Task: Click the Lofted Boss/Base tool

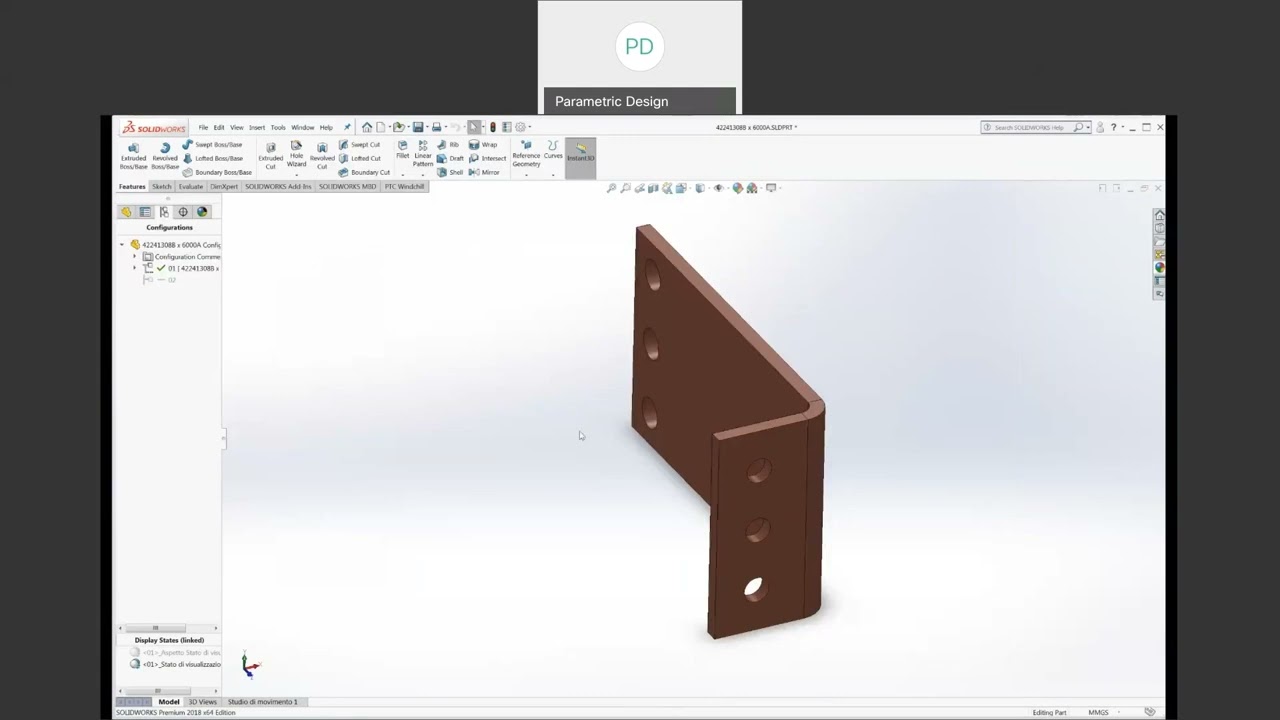Action: [212, 158]
